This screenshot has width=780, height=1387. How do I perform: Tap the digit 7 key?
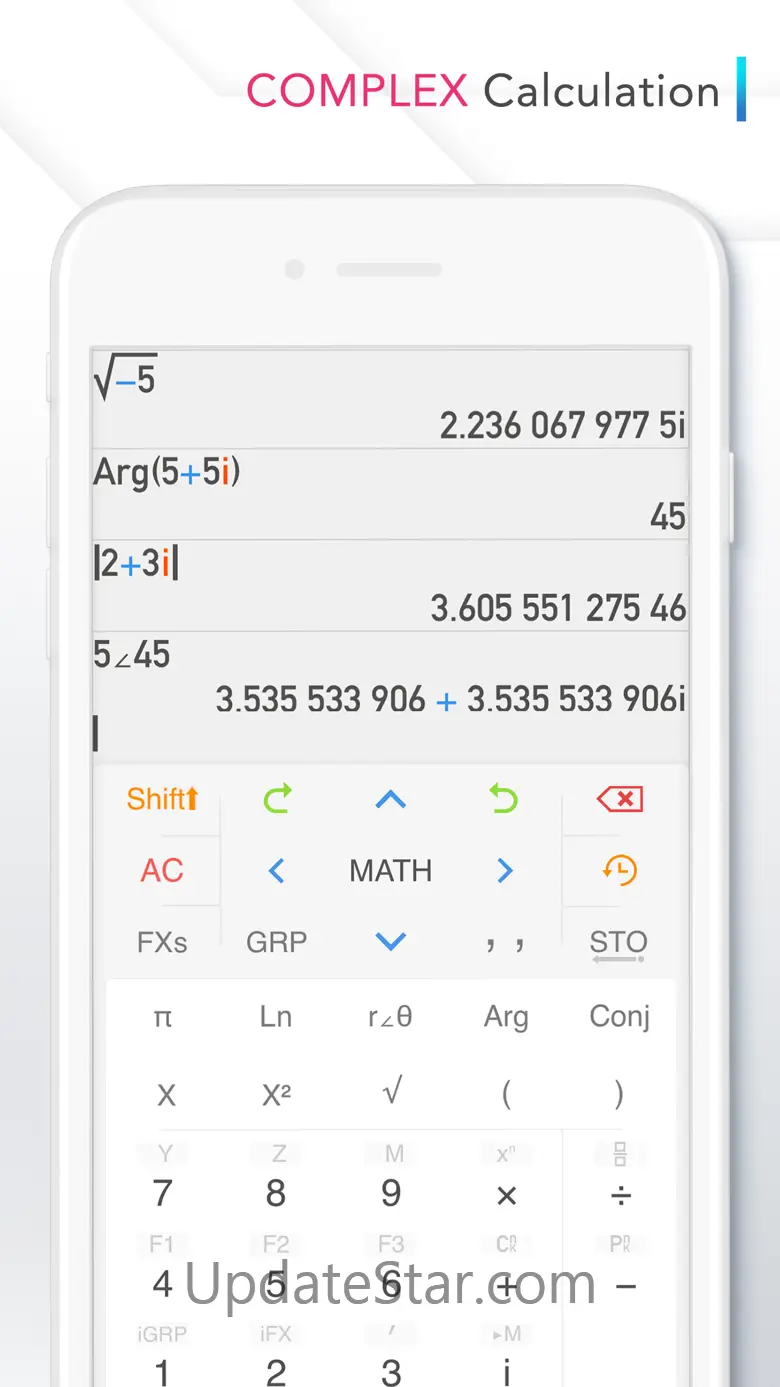[163, 1193]
